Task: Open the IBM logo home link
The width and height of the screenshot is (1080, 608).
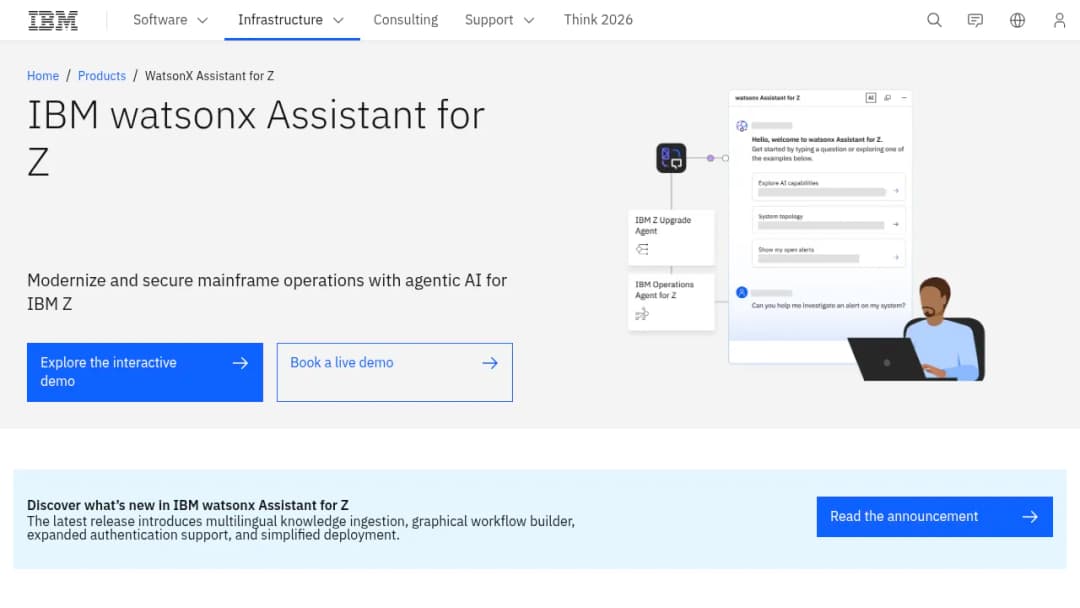Action: pos(53,20)
